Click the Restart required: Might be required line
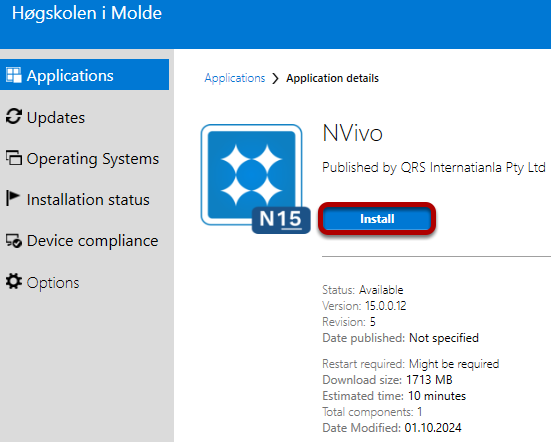 point(411,364)
